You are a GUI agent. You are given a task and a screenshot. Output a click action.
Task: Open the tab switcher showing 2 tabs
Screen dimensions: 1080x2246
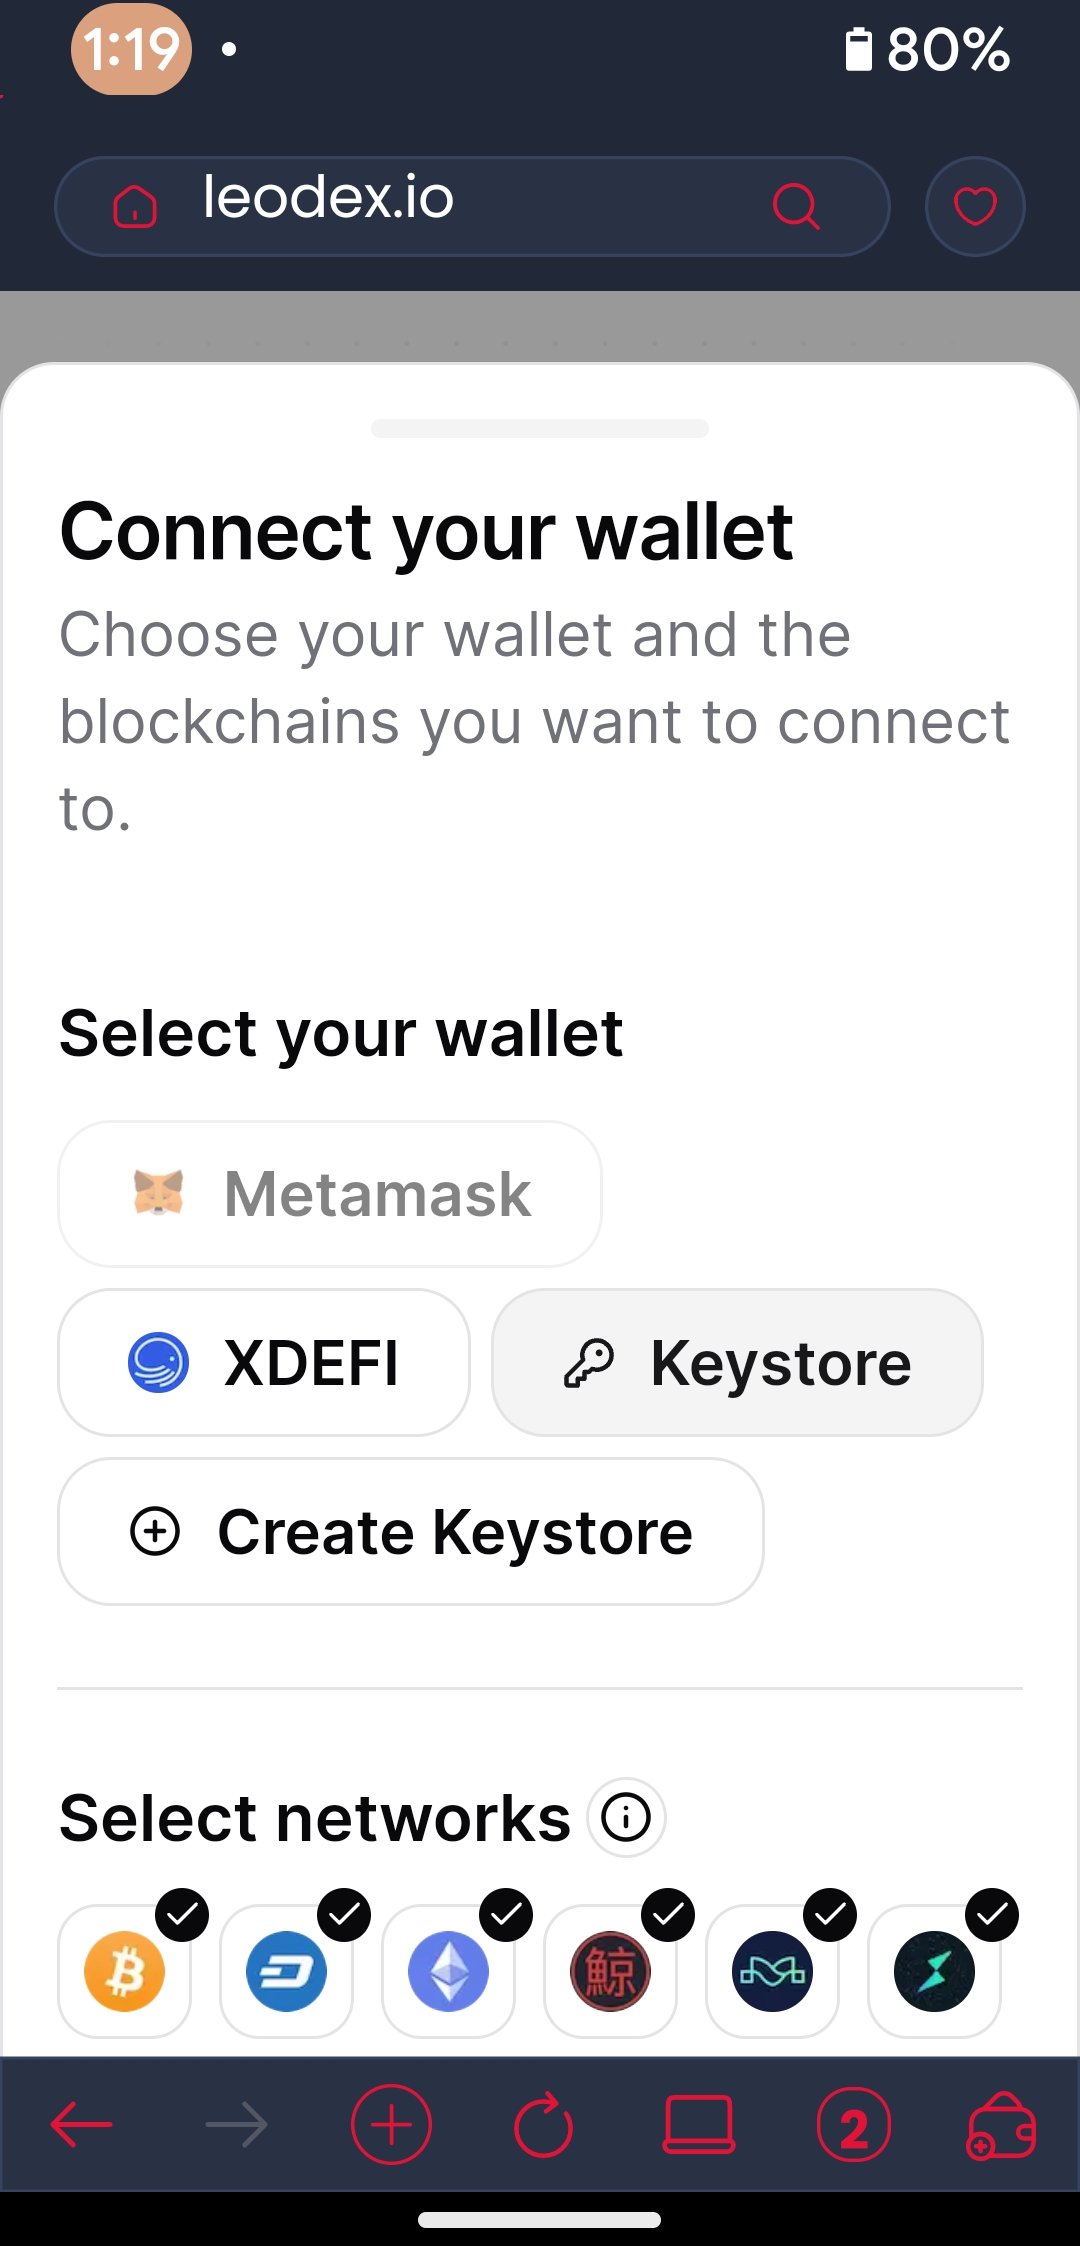[854, 2124]
